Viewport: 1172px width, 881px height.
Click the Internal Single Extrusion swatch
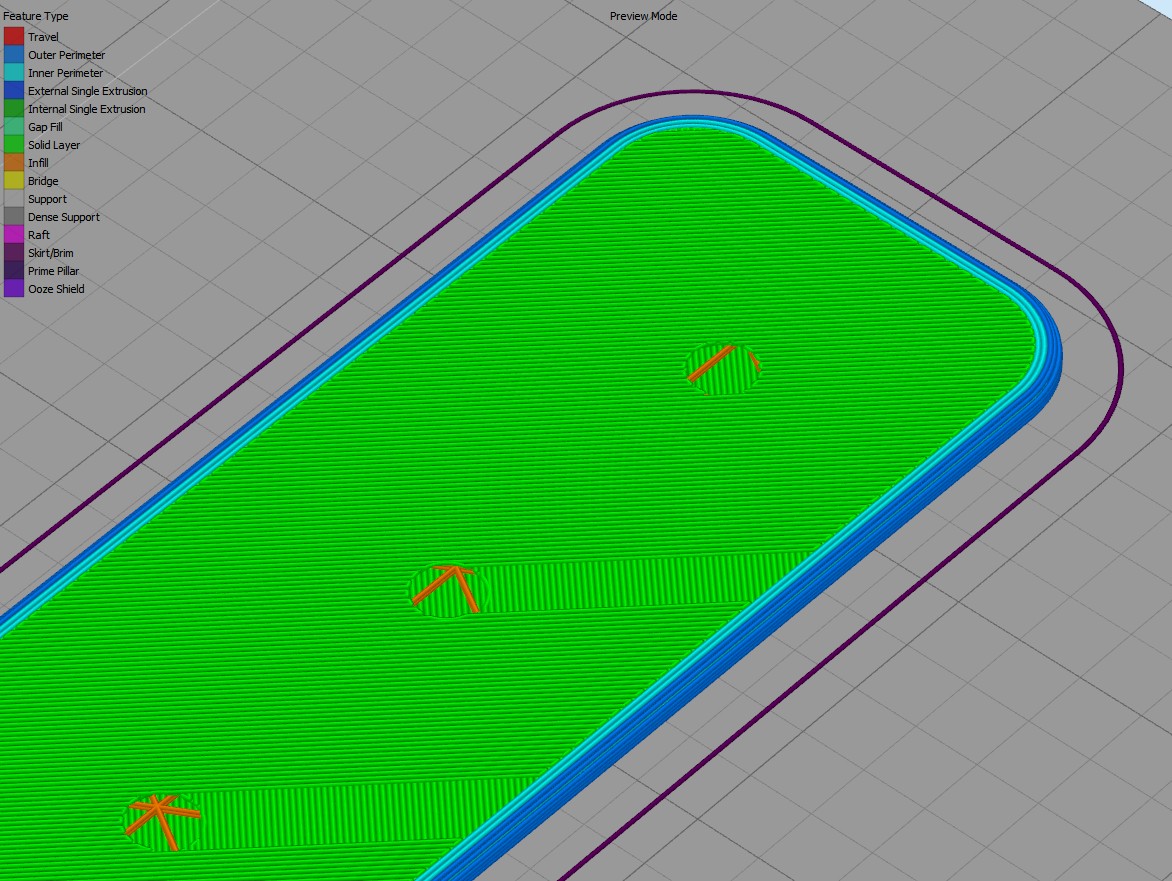tap(13, 108)
